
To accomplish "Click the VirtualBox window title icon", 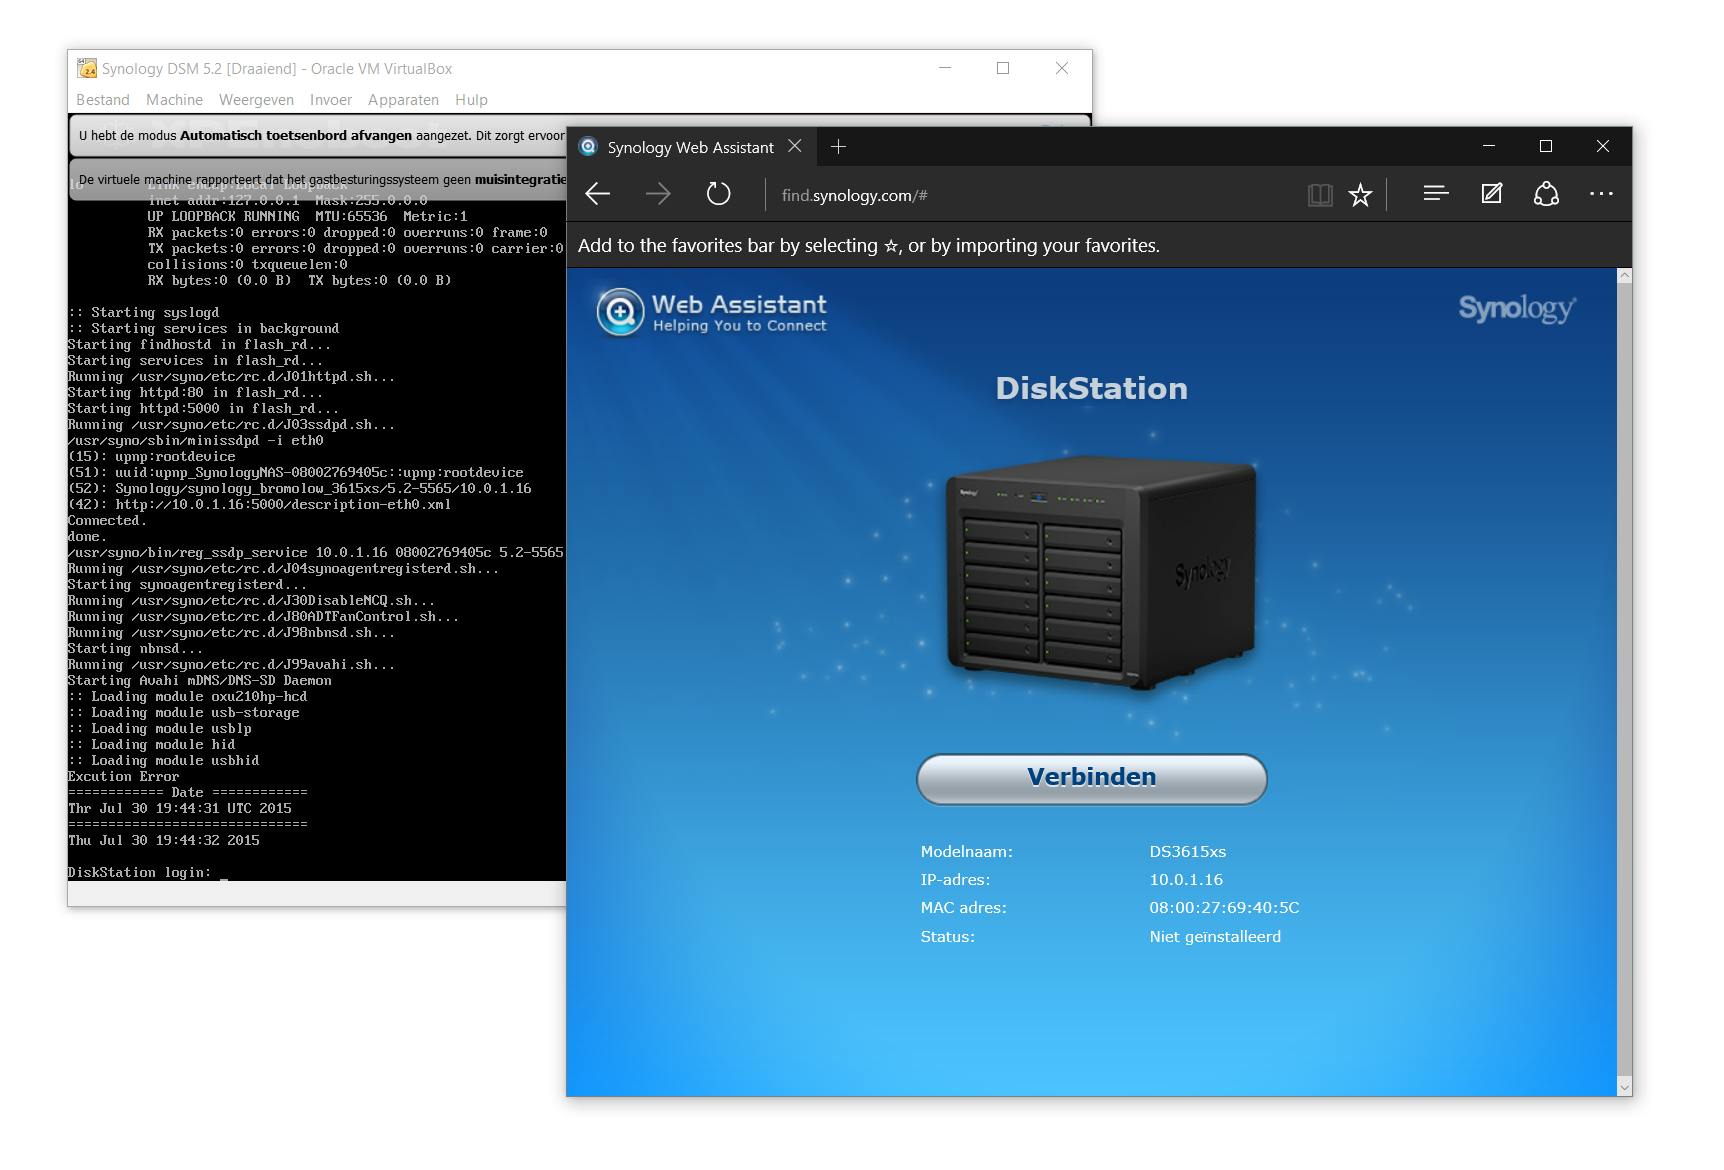I will pyautogui.click(x=87, y=69).
